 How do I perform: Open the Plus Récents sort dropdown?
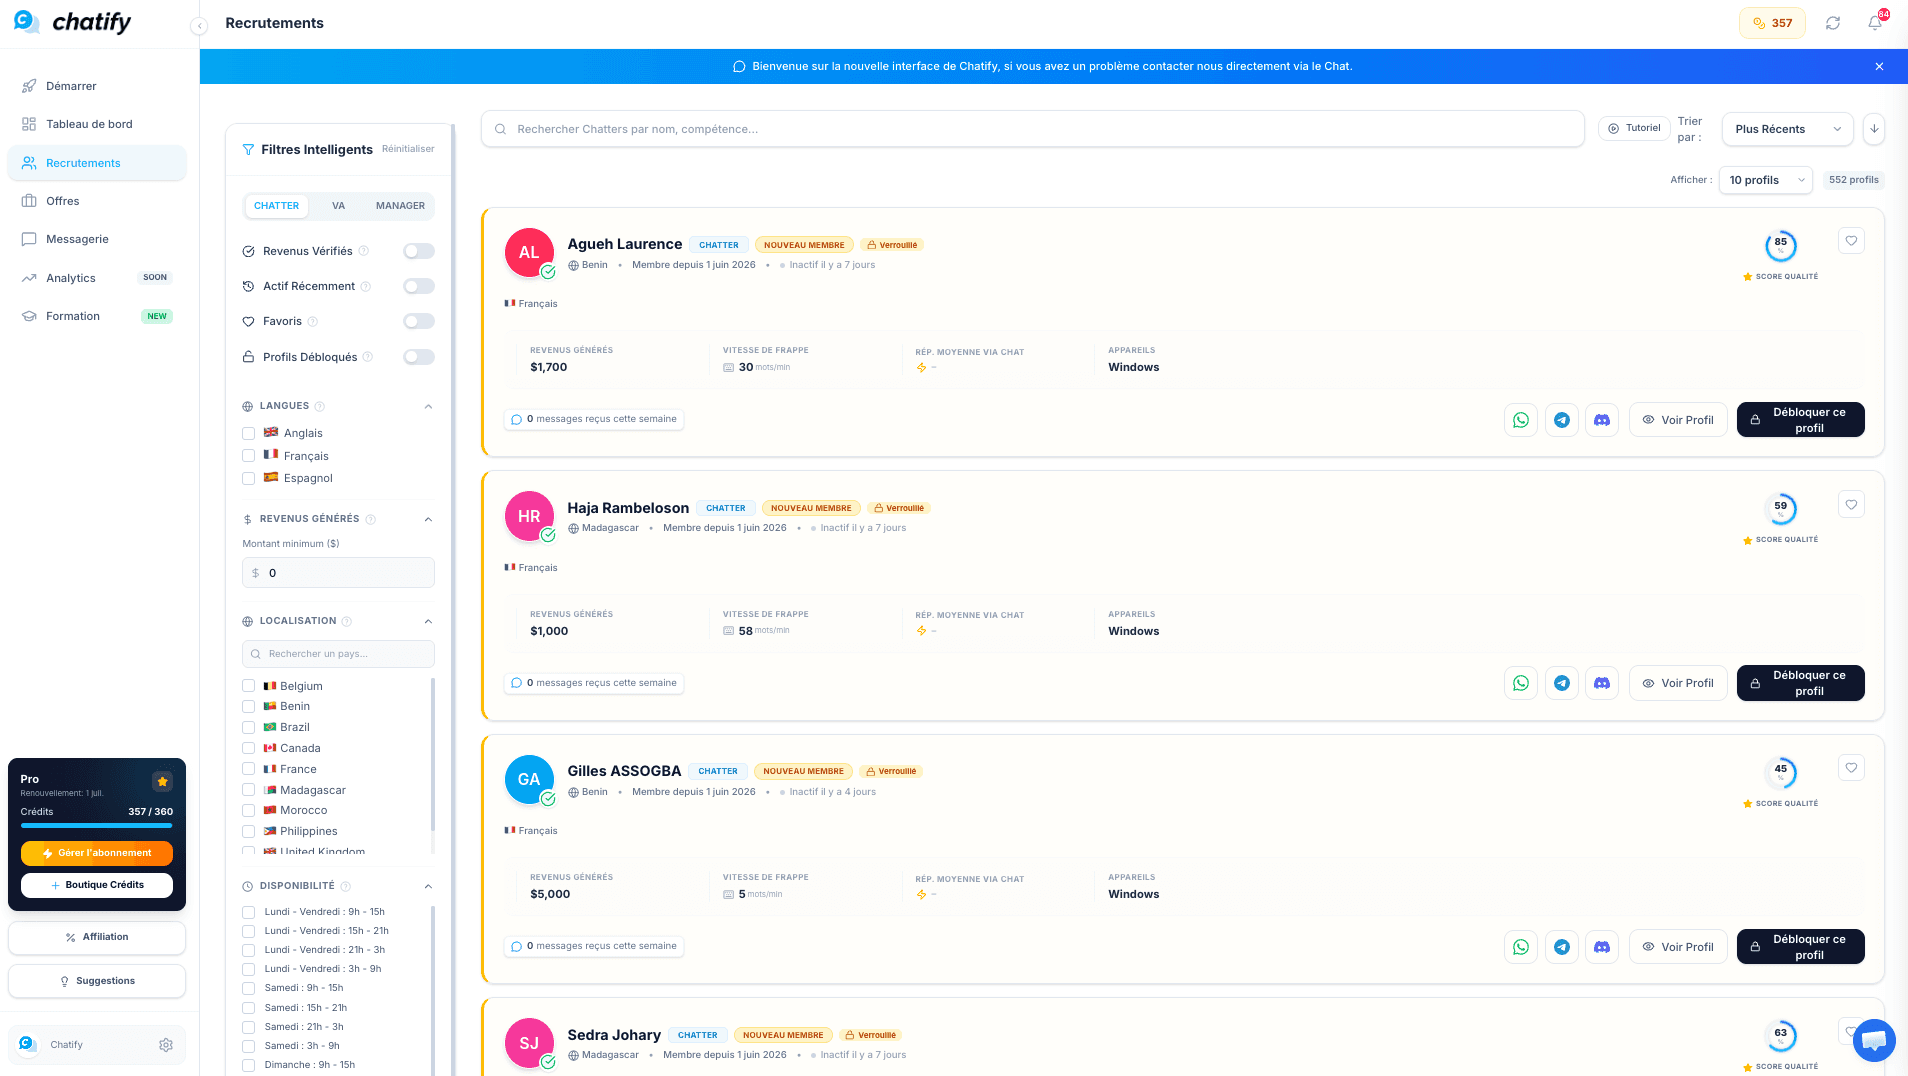pyautogui.click(x=1787, y=129)
